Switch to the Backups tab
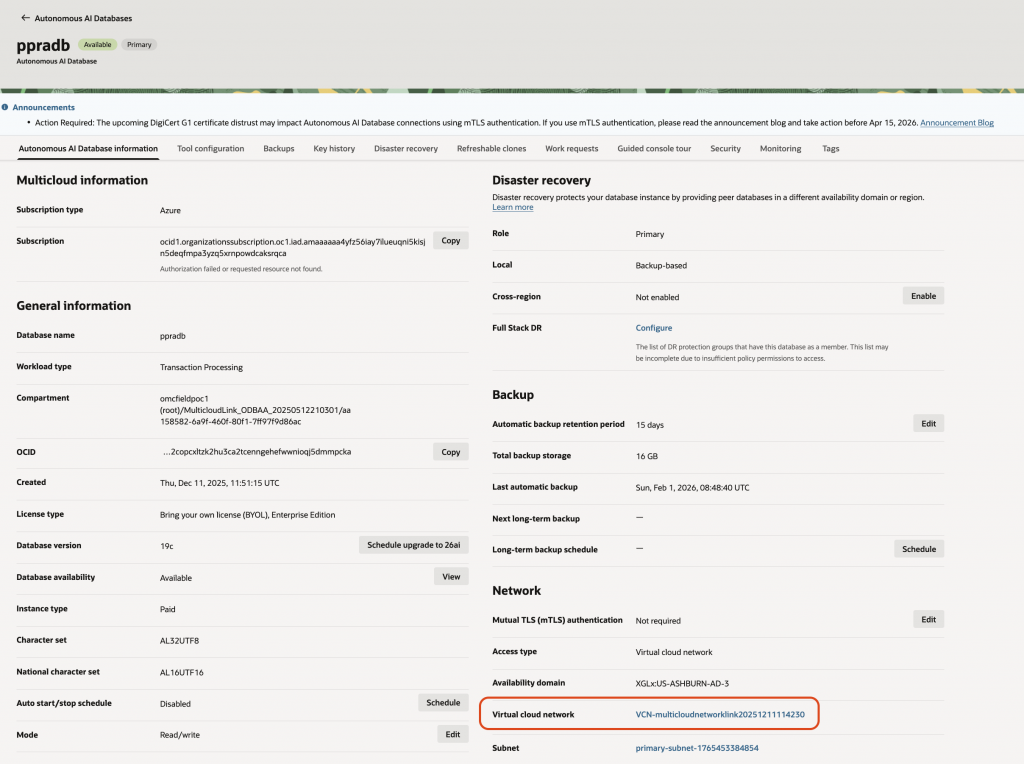Image resolution: width=1024 pixels, height=764 pixels. (278, 148)
